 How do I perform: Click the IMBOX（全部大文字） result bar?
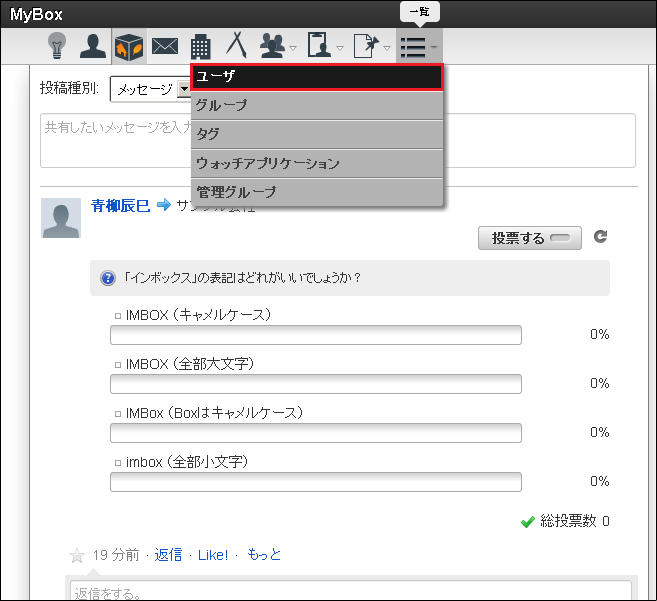316,384
